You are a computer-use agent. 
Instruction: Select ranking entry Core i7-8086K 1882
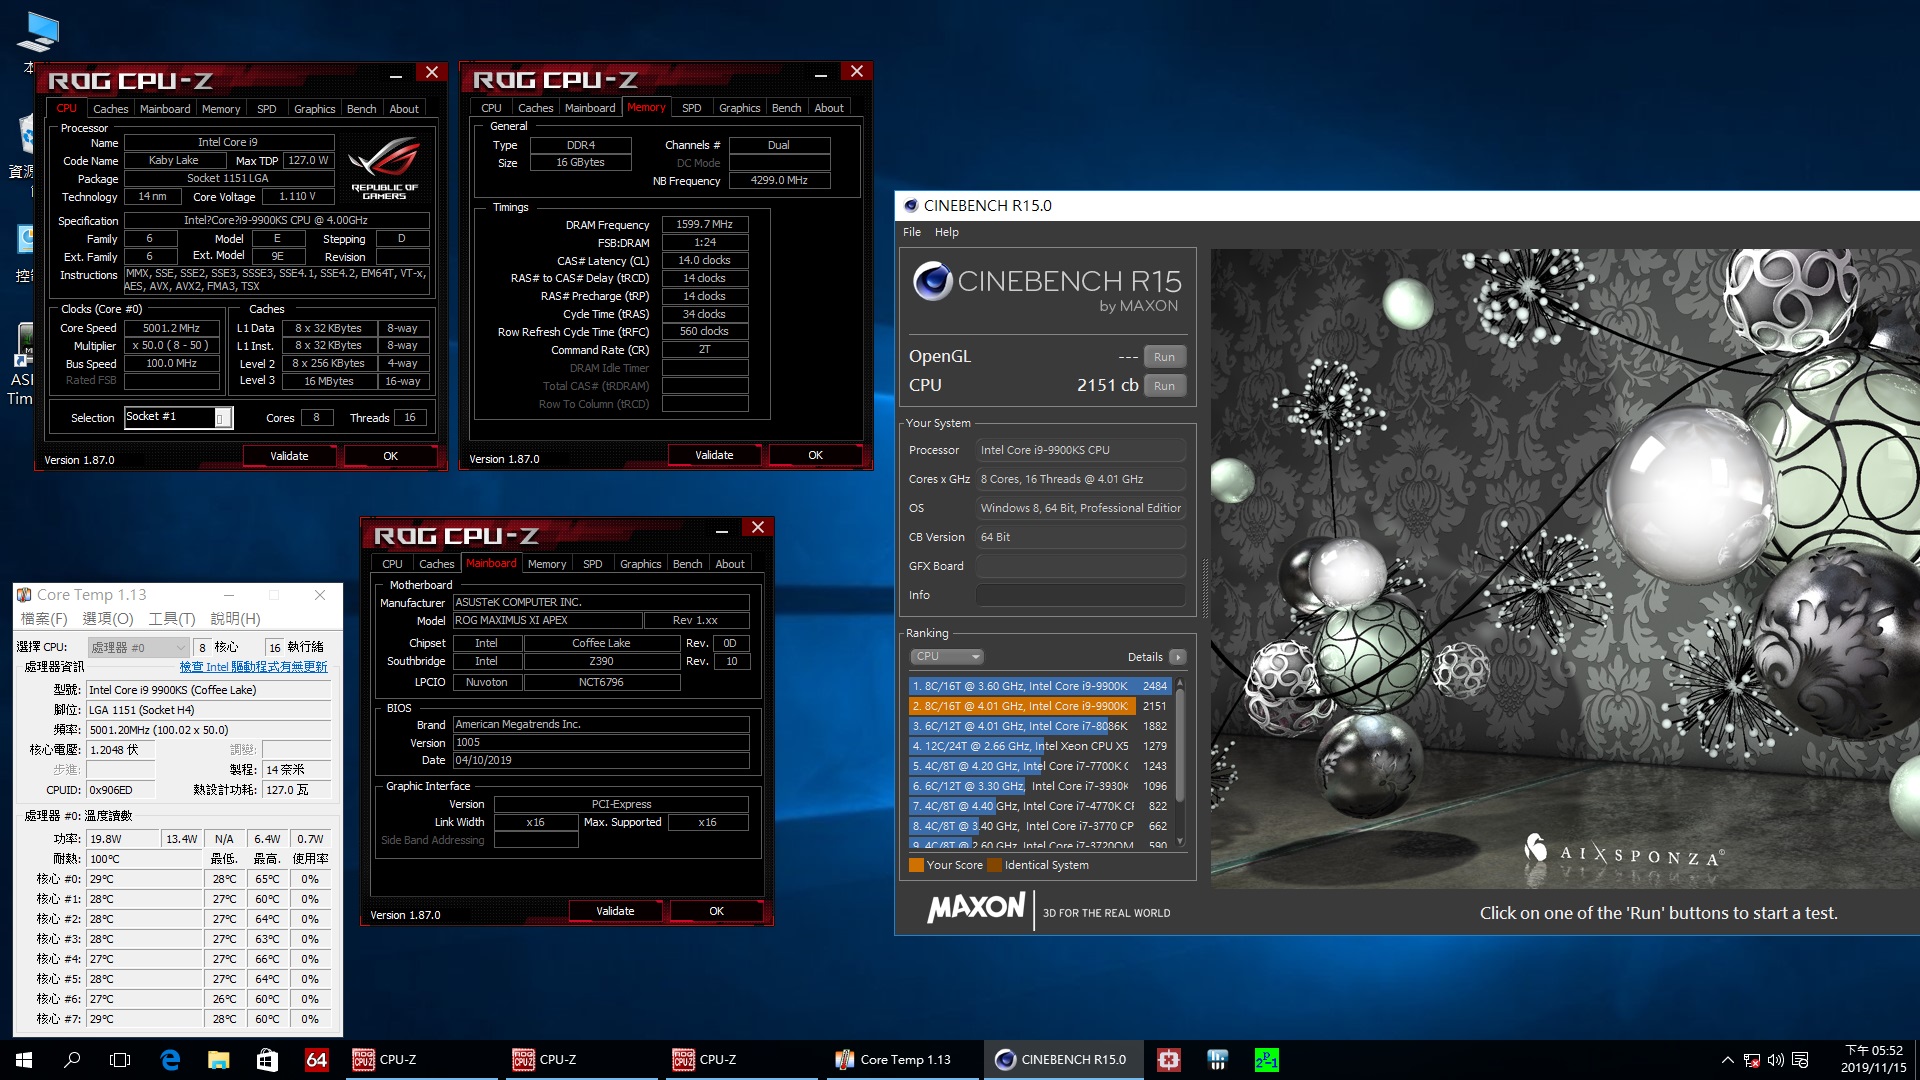[1040, 726]
